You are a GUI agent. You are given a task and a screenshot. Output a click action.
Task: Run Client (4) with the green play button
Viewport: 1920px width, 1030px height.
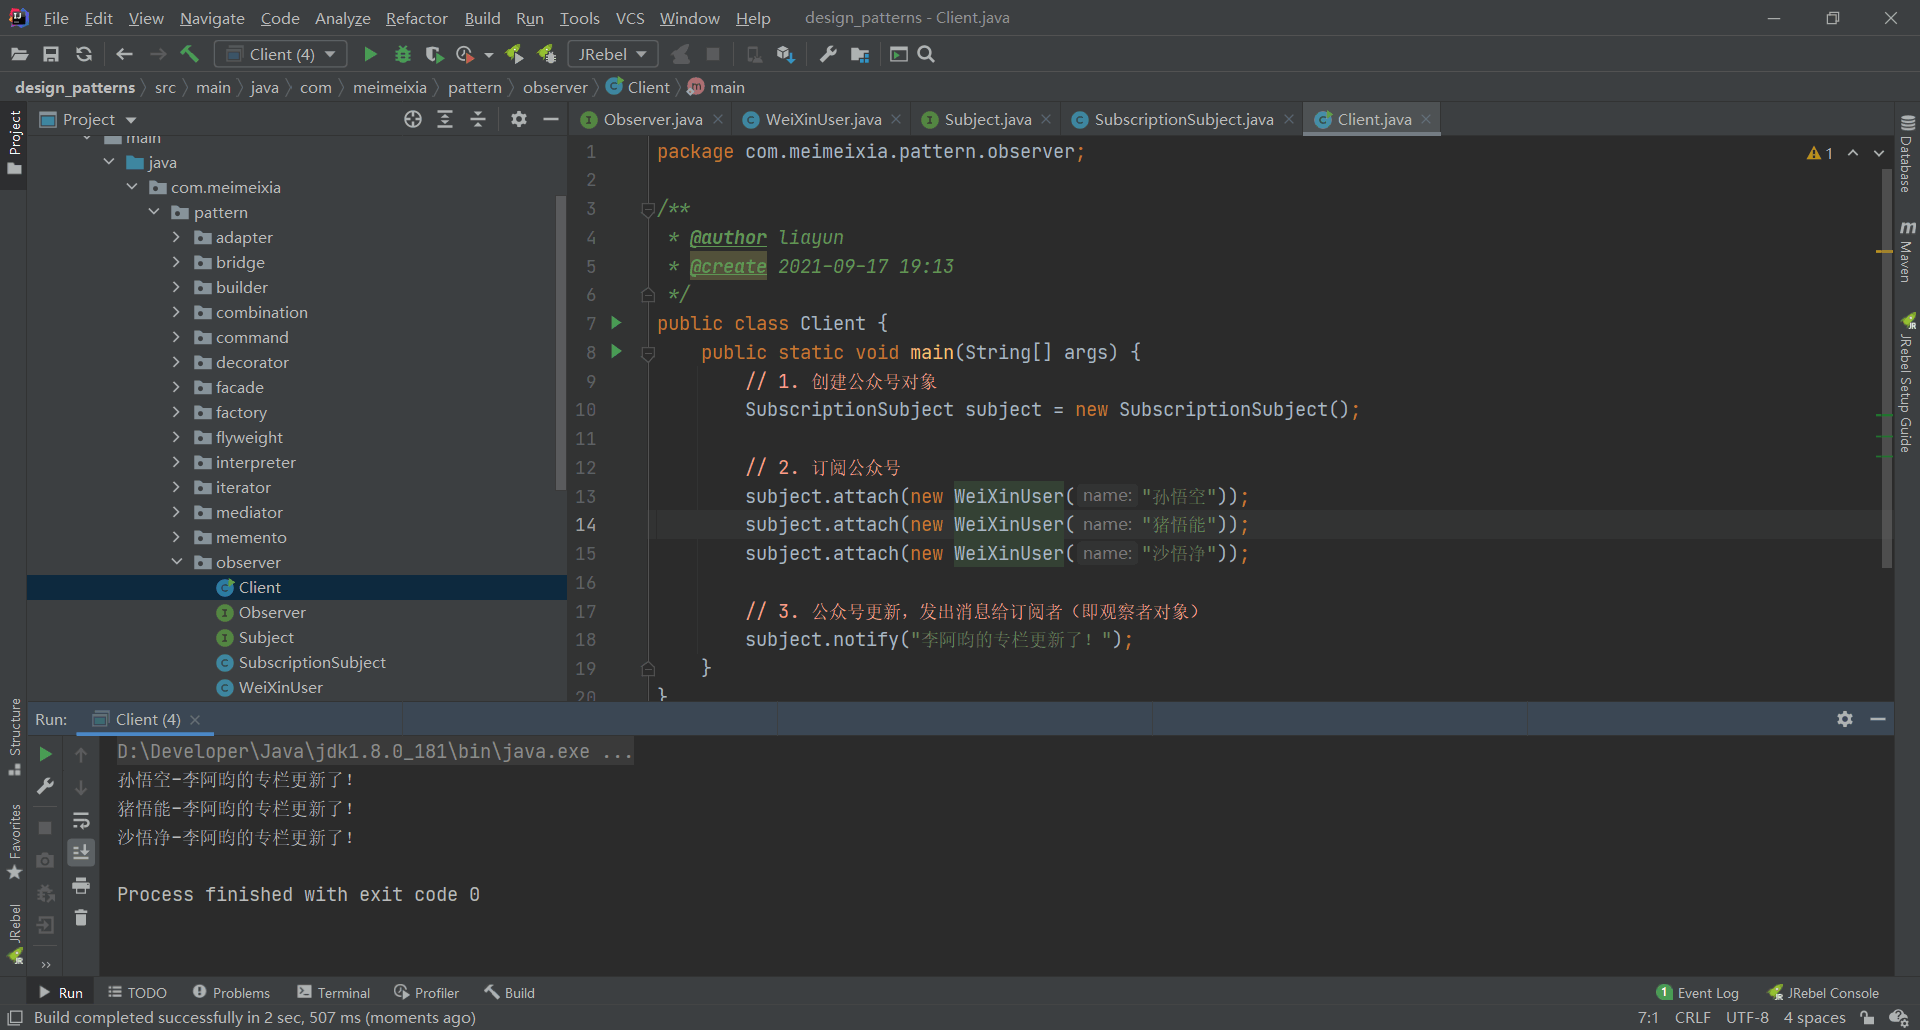coord(370,54)
